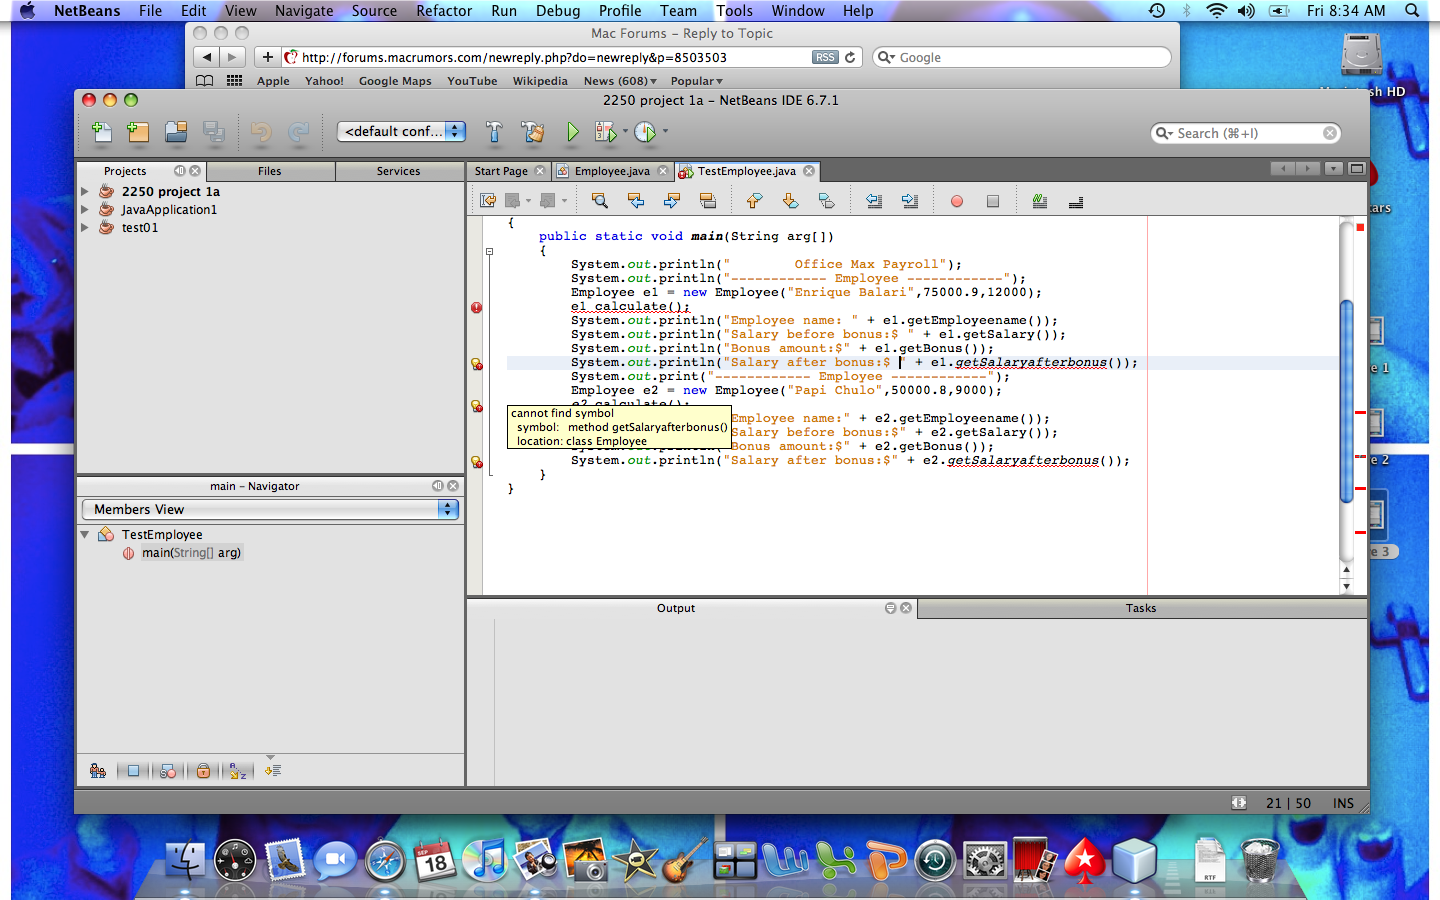Click the New File toolbar icon
This screenshot has width=1440, height=900.
click(x=101, y=131)
